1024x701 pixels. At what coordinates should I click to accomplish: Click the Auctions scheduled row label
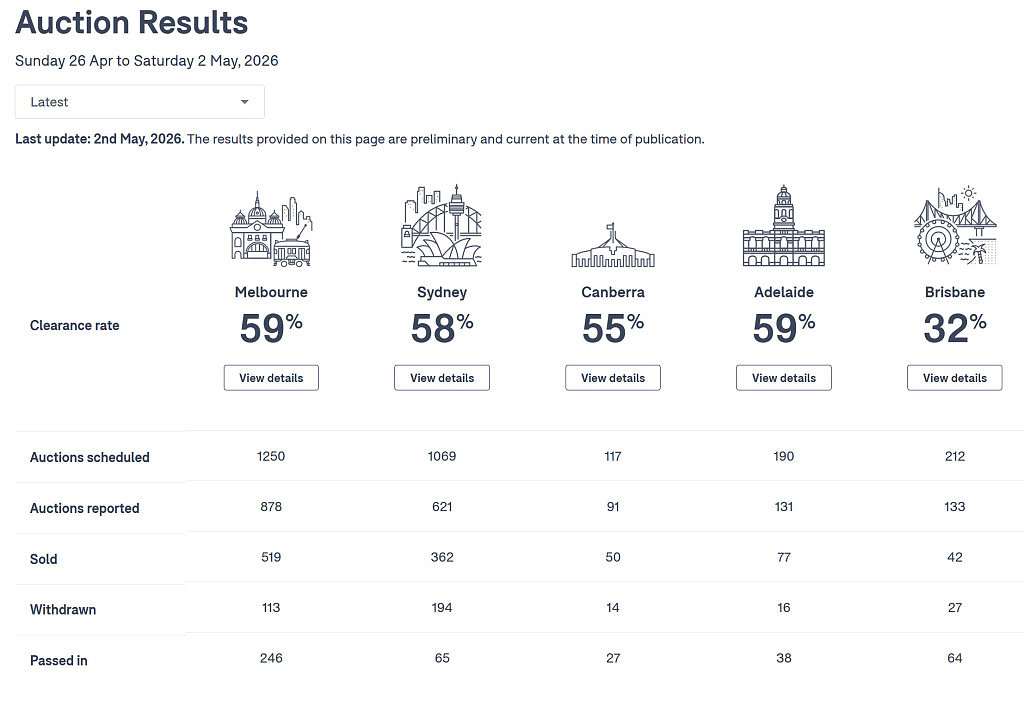click(x=89, y=457)
